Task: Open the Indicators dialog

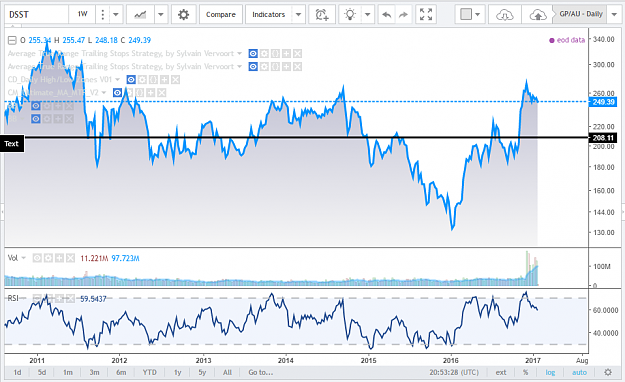Action: pyautogui.click(x=269, y=15)
